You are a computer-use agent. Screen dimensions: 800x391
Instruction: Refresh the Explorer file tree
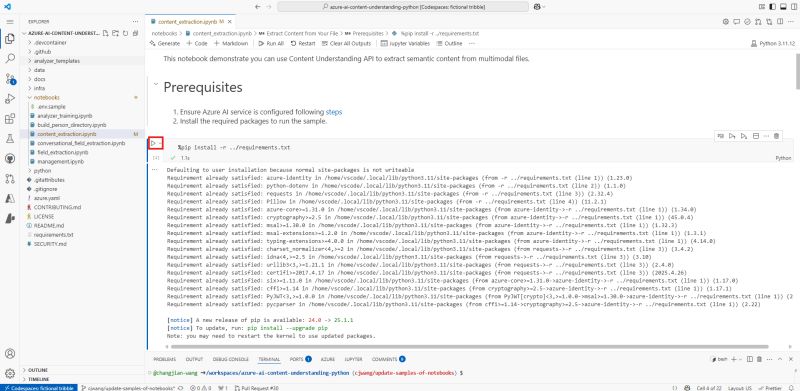click(125, 33)
